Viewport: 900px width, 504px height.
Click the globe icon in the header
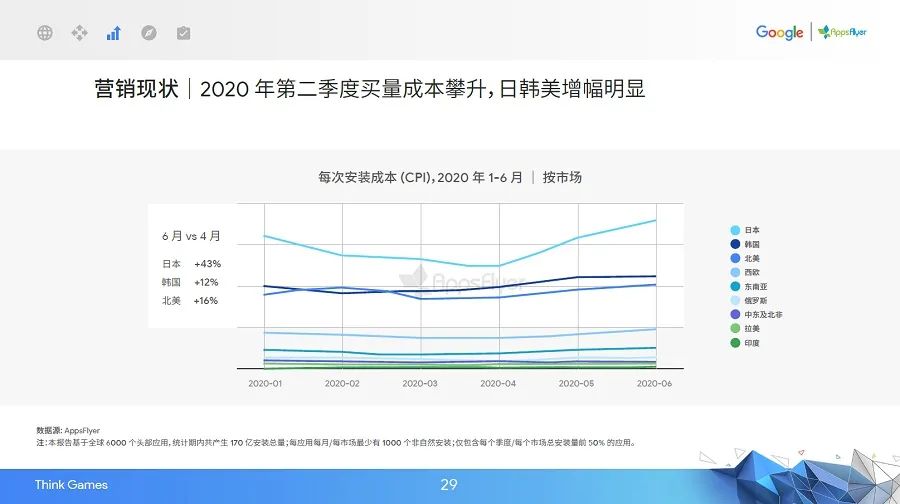pos(45,33)
